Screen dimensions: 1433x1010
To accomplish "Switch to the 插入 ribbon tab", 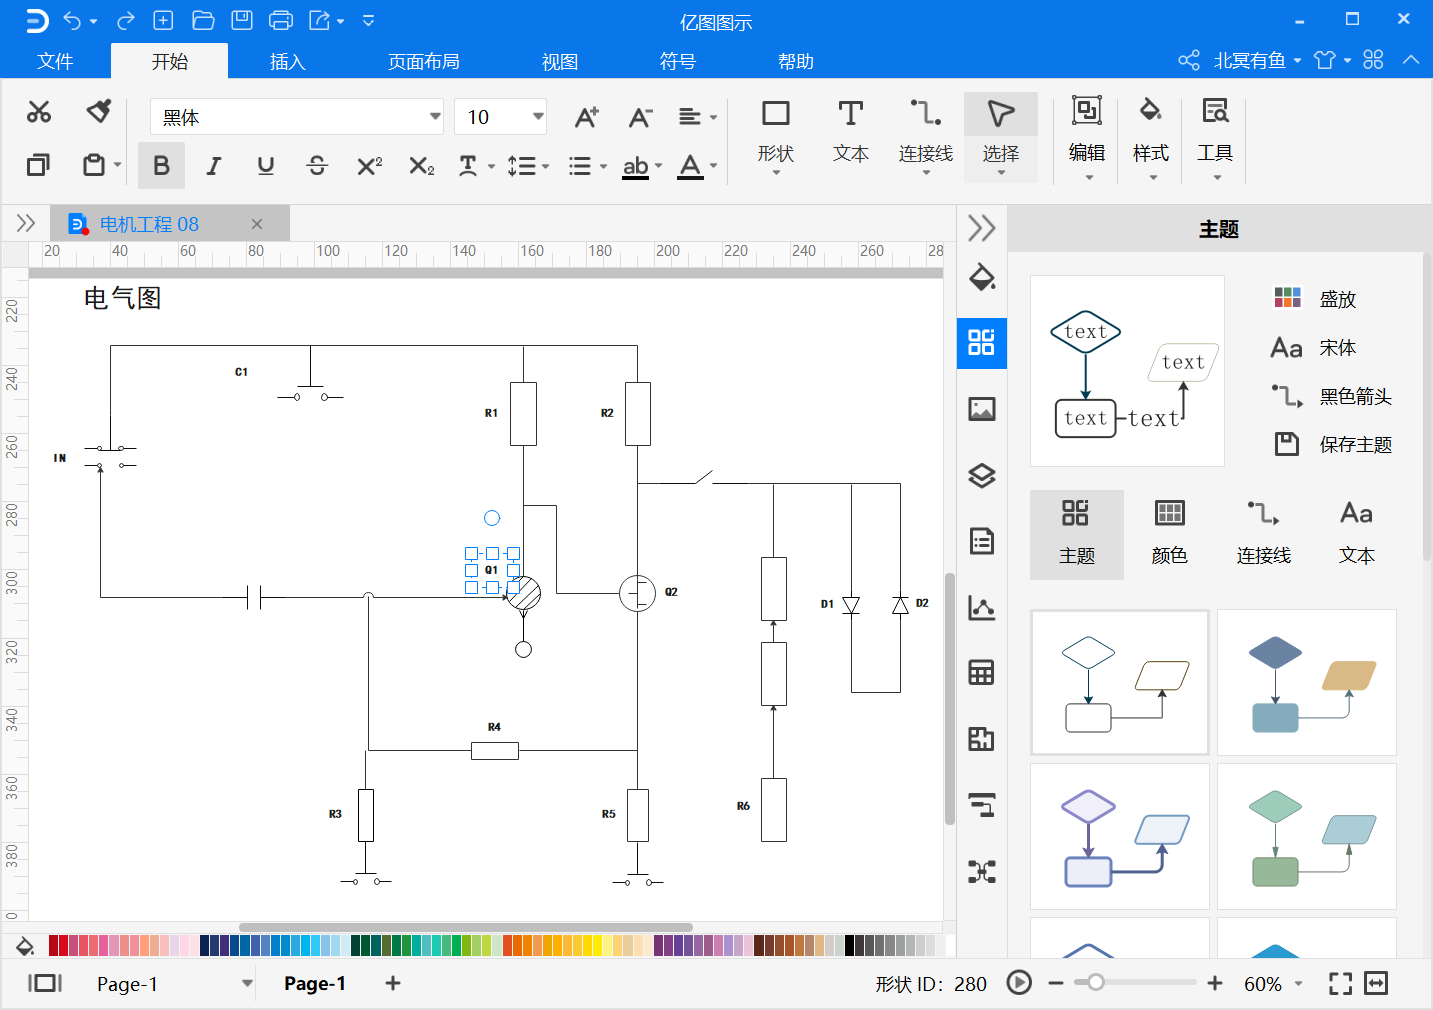I will (287, 61).
